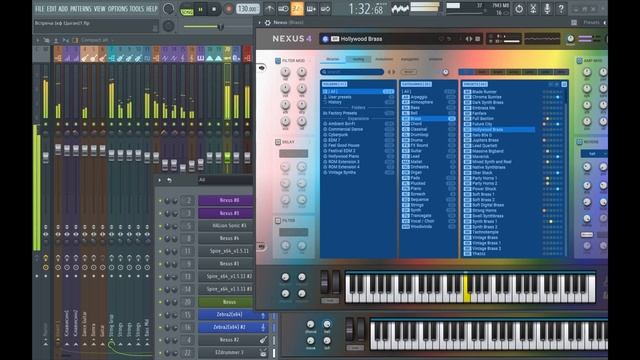Select the Vintage Synths expansion folder
The width and height of the screenshot is (640, 360).
coord(358,172)
